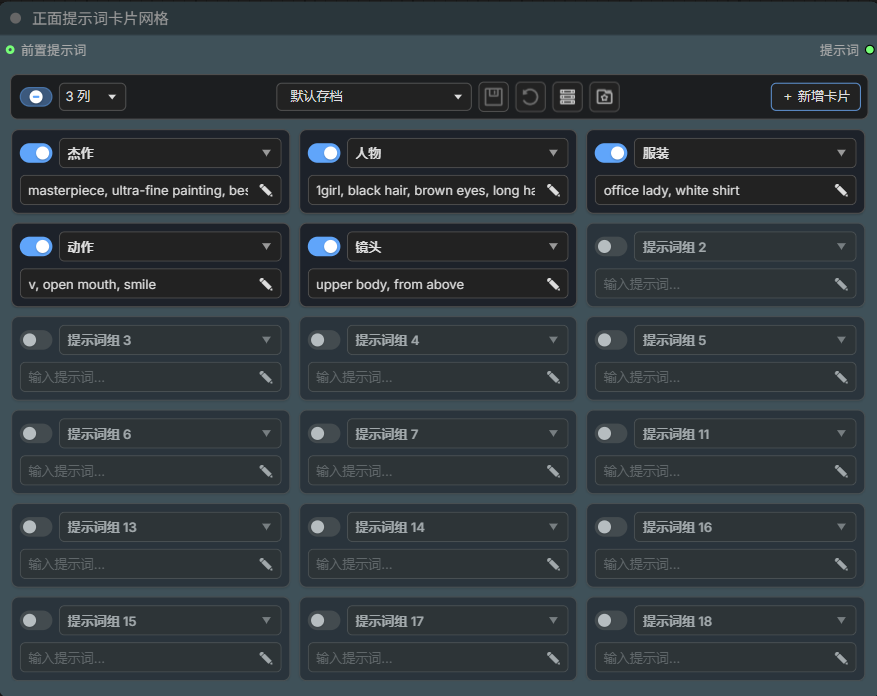
Task: Click the upper body, from above field
Action: point(438,284)
